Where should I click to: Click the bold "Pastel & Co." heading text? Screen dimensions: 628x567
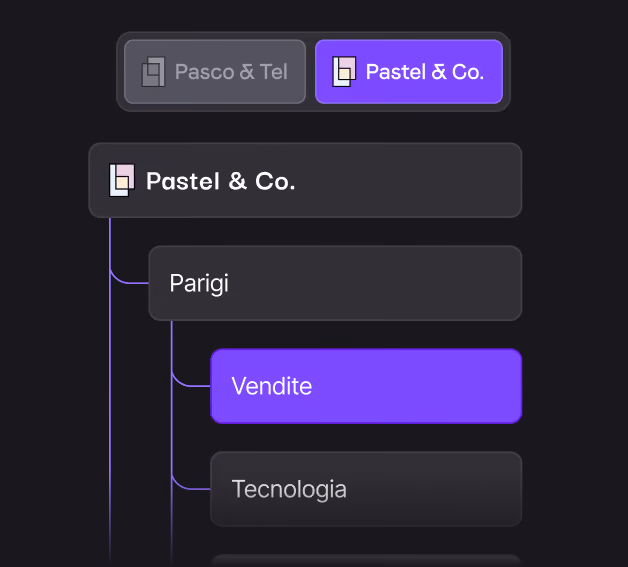click(221, 181)
